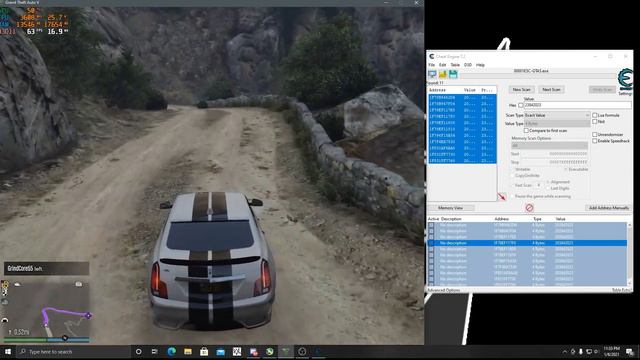The width and height of the screenshot is (640, 360).
Task: Click the taskbar clock and date
Action: click(x=611, y=351)
